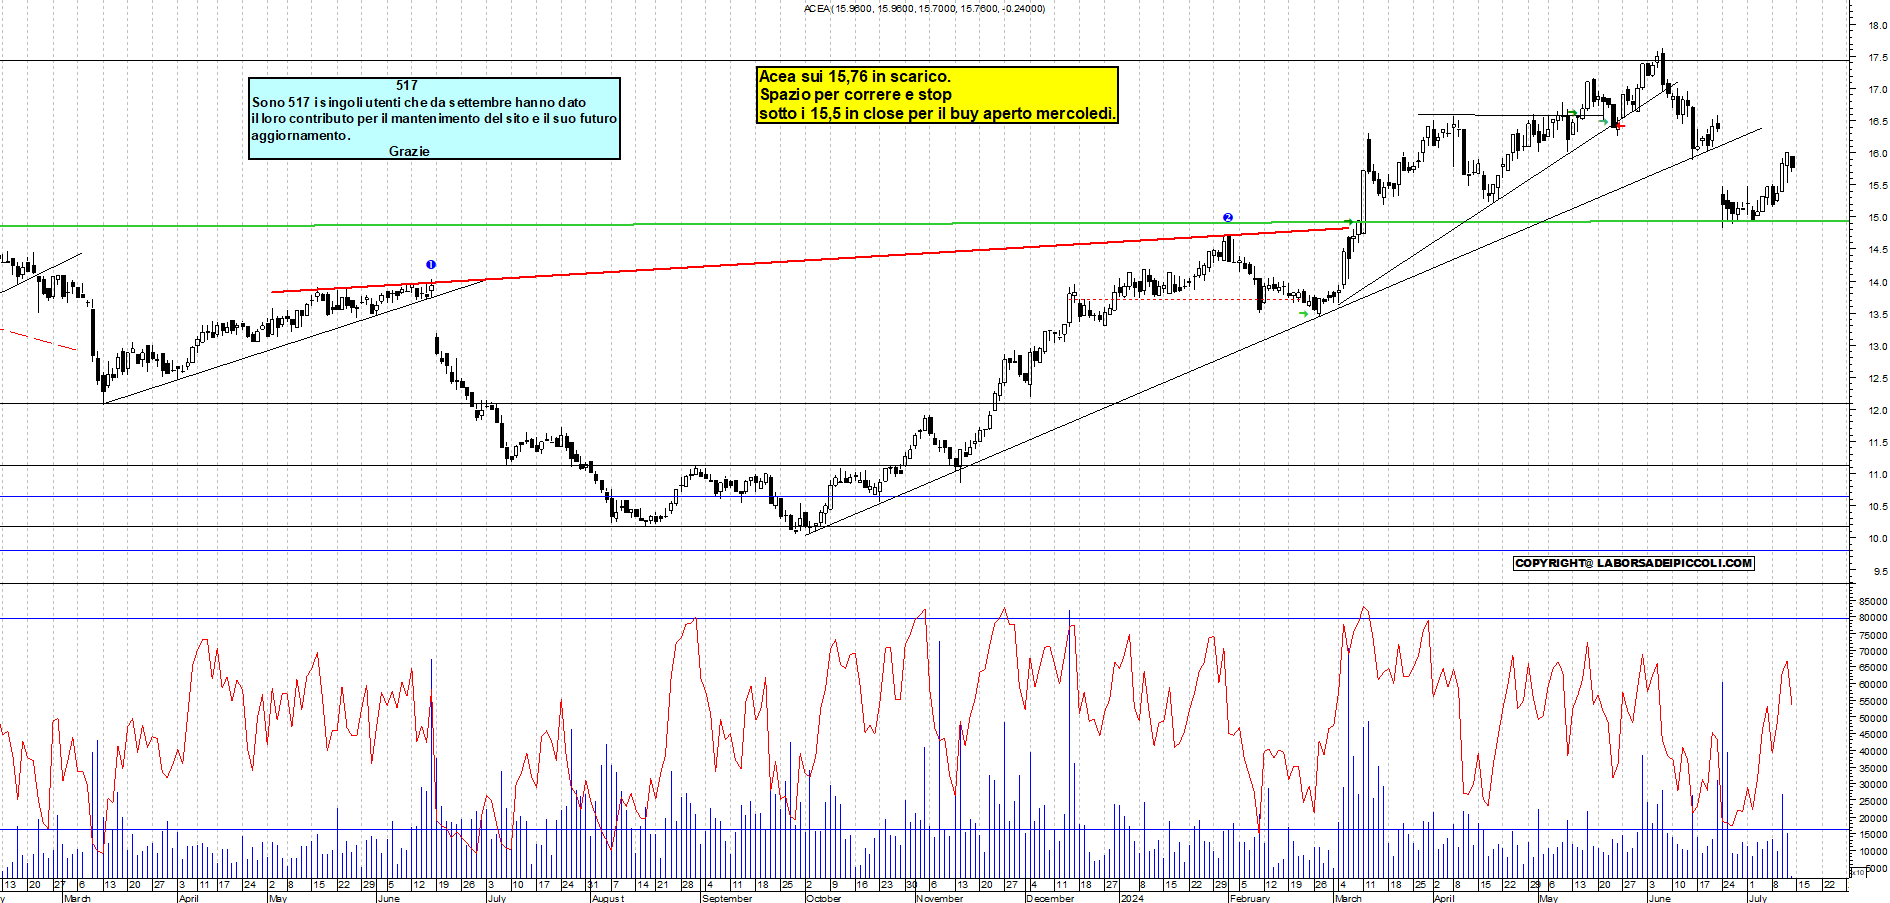
Task: Click the 18.0 price axis label
Action: [1877, 26]
